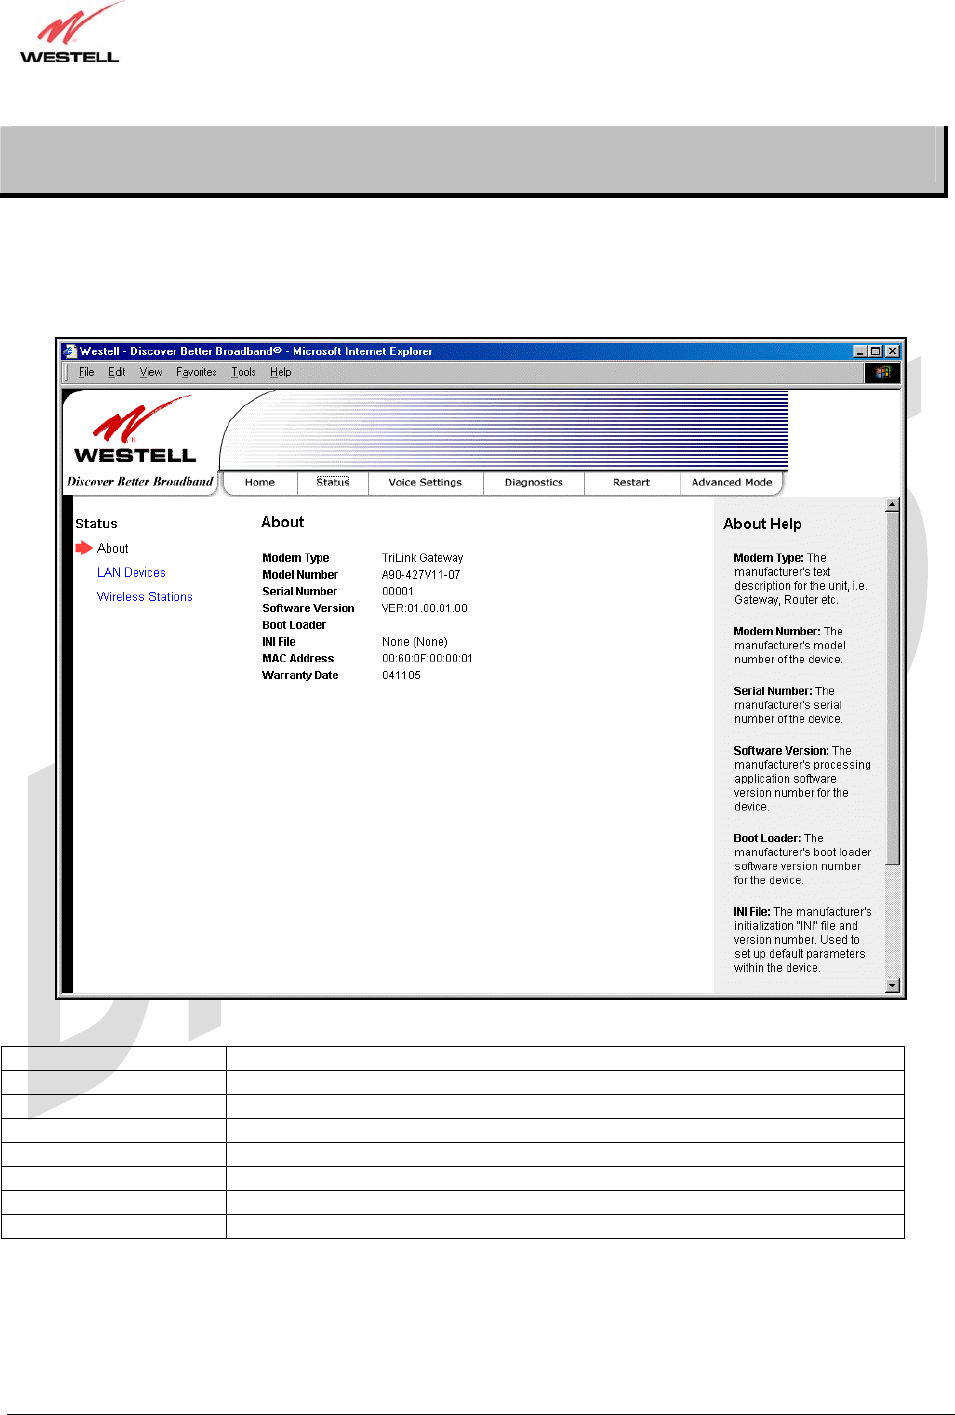
Task: Click the scroll down arrow of the help panel
Action: click(893, 986)
